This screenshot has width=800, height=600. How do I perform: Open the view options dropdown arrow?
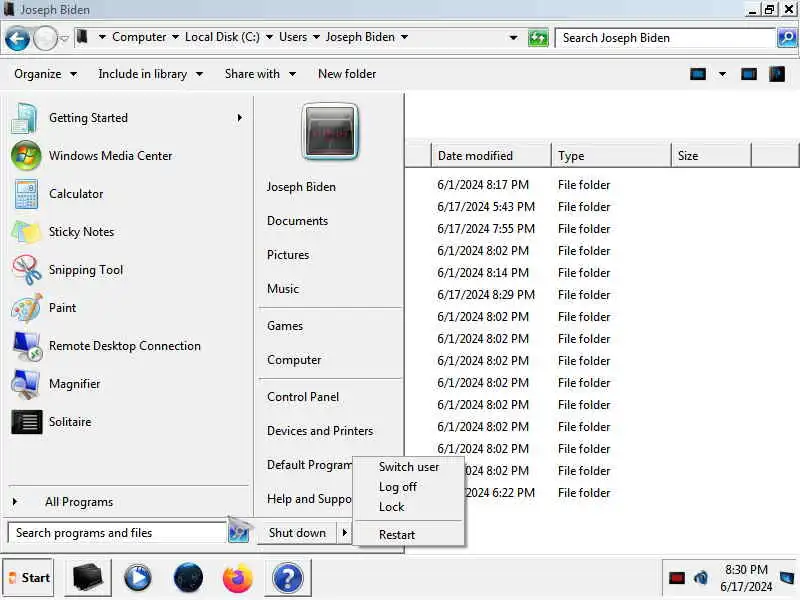[722, 74]
